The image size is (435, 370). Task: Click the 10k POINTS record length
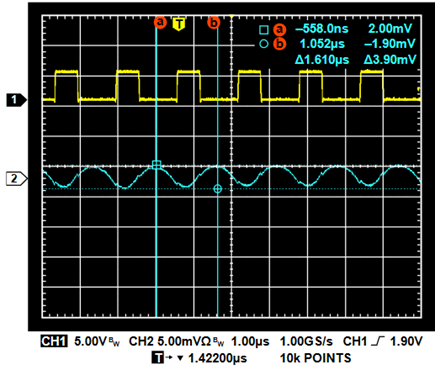[315, 358]
